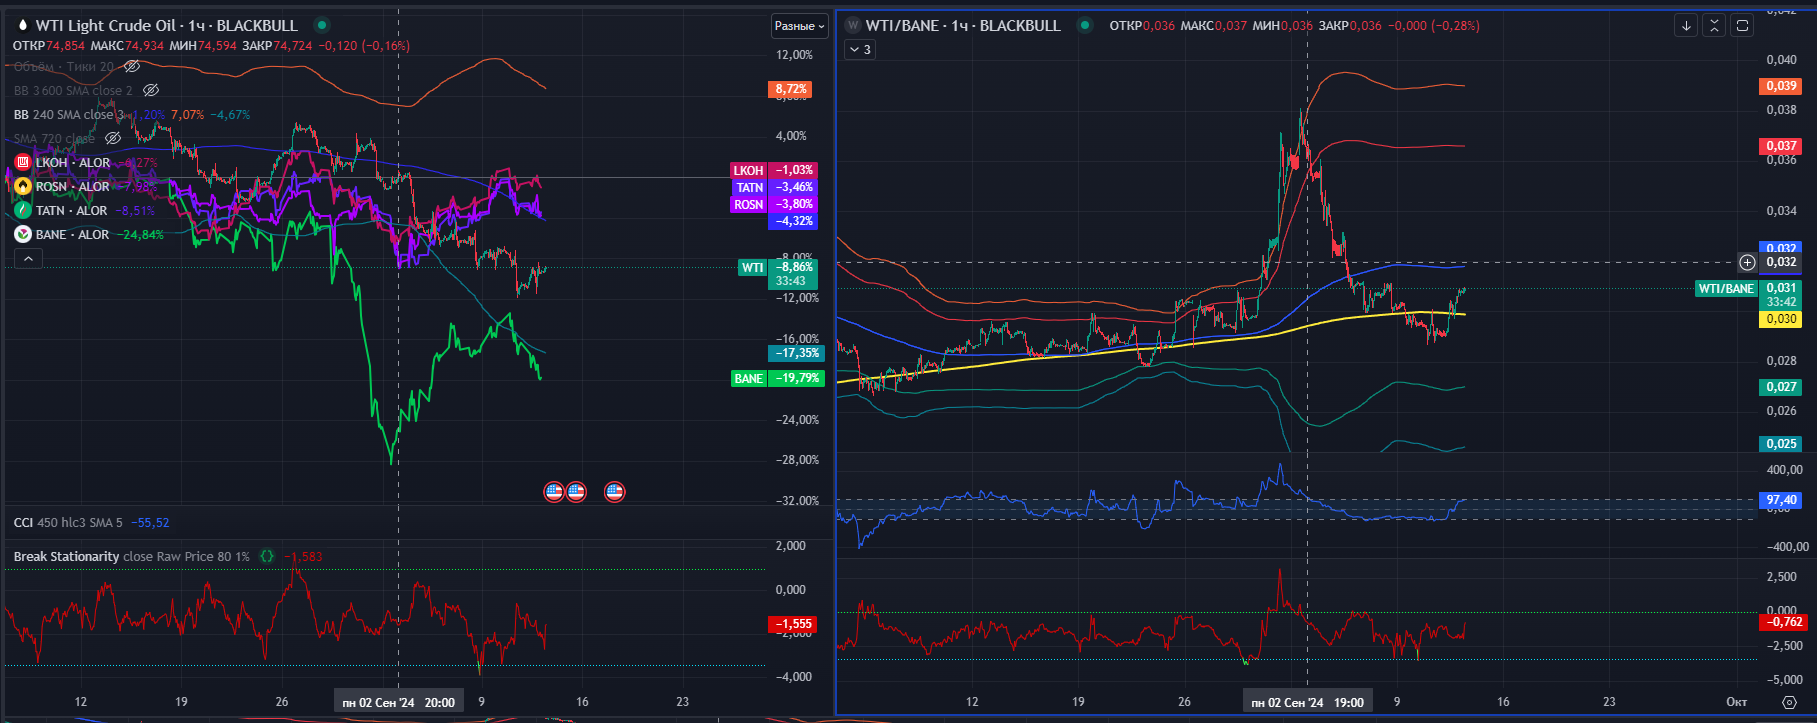1817x723 pixels.
Task: Click the BANE −19,79% price label
Action: point(777,378)
